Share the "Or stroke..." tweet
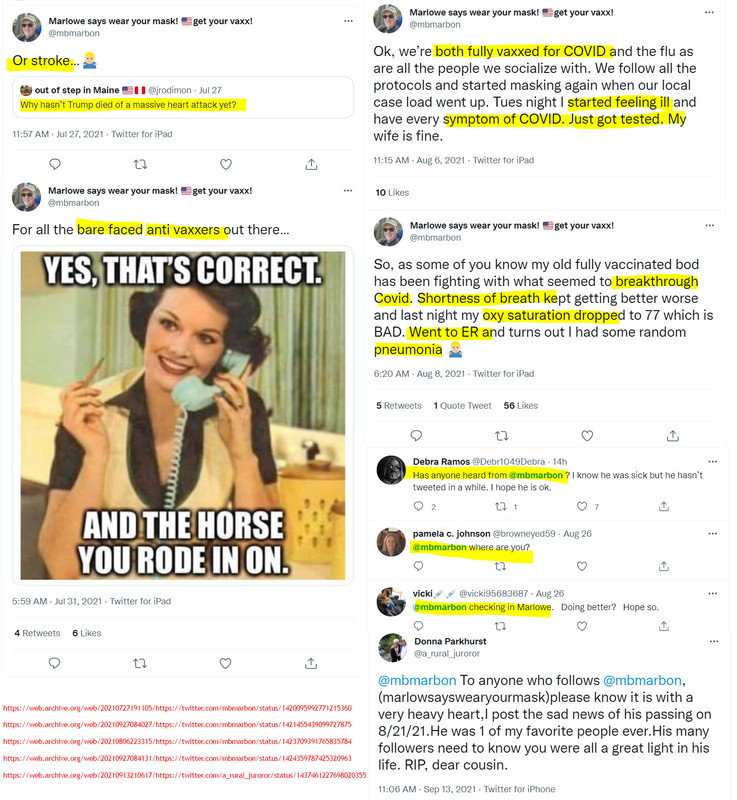 pos(312,164)
